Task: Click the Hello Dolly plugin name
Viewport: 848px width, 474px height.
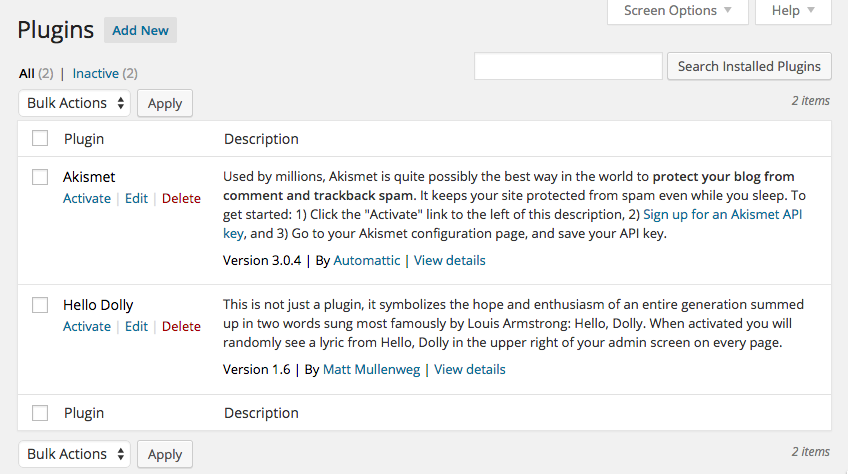Action: [x=98, y=305]
